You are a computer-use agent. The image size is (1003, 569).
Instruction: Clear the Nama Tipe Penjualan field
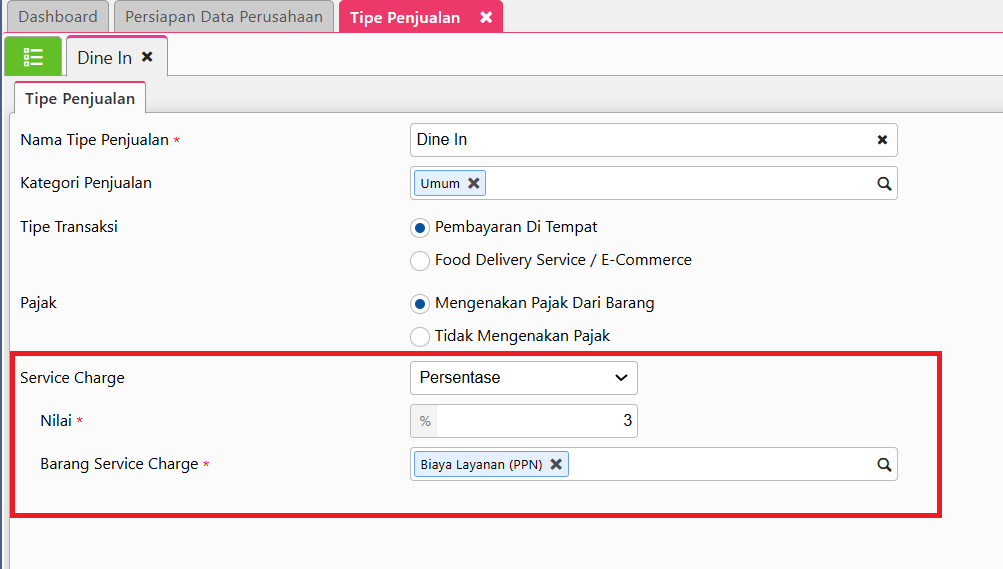point(882,140)
